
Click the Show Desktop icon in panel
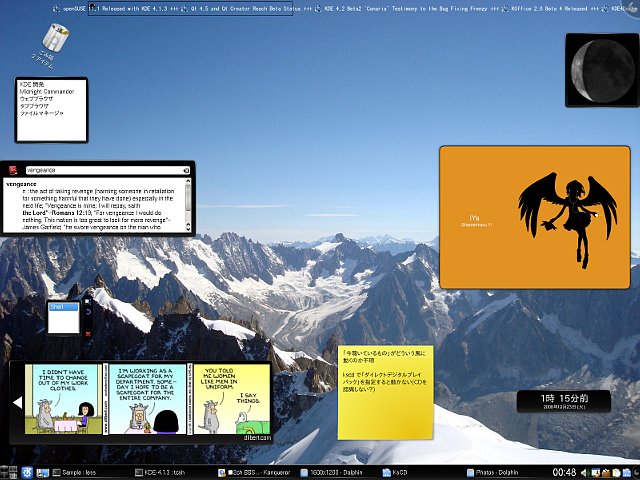pos(43,473)
